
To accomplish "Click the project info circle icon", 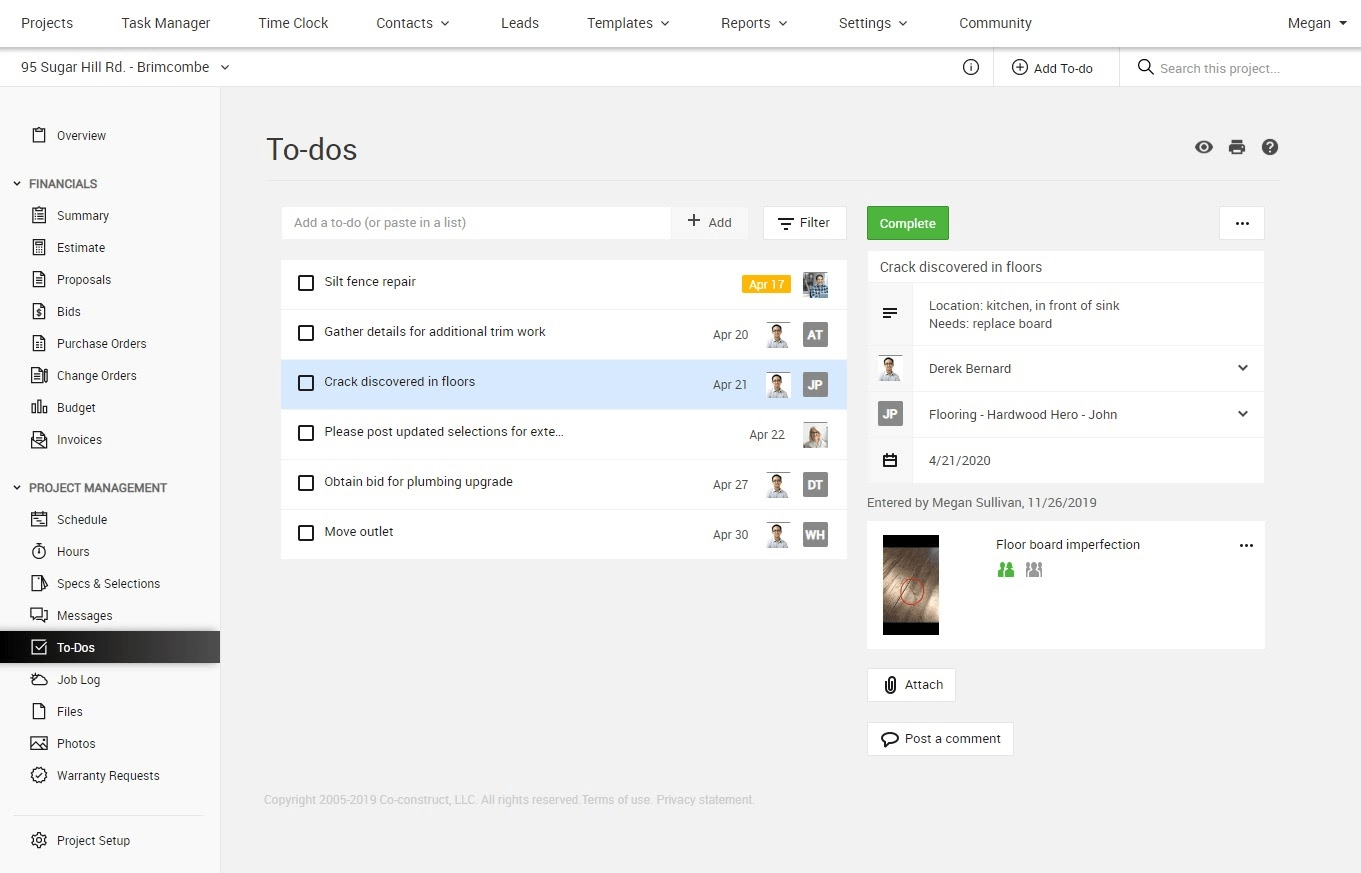I will [970, 68].
